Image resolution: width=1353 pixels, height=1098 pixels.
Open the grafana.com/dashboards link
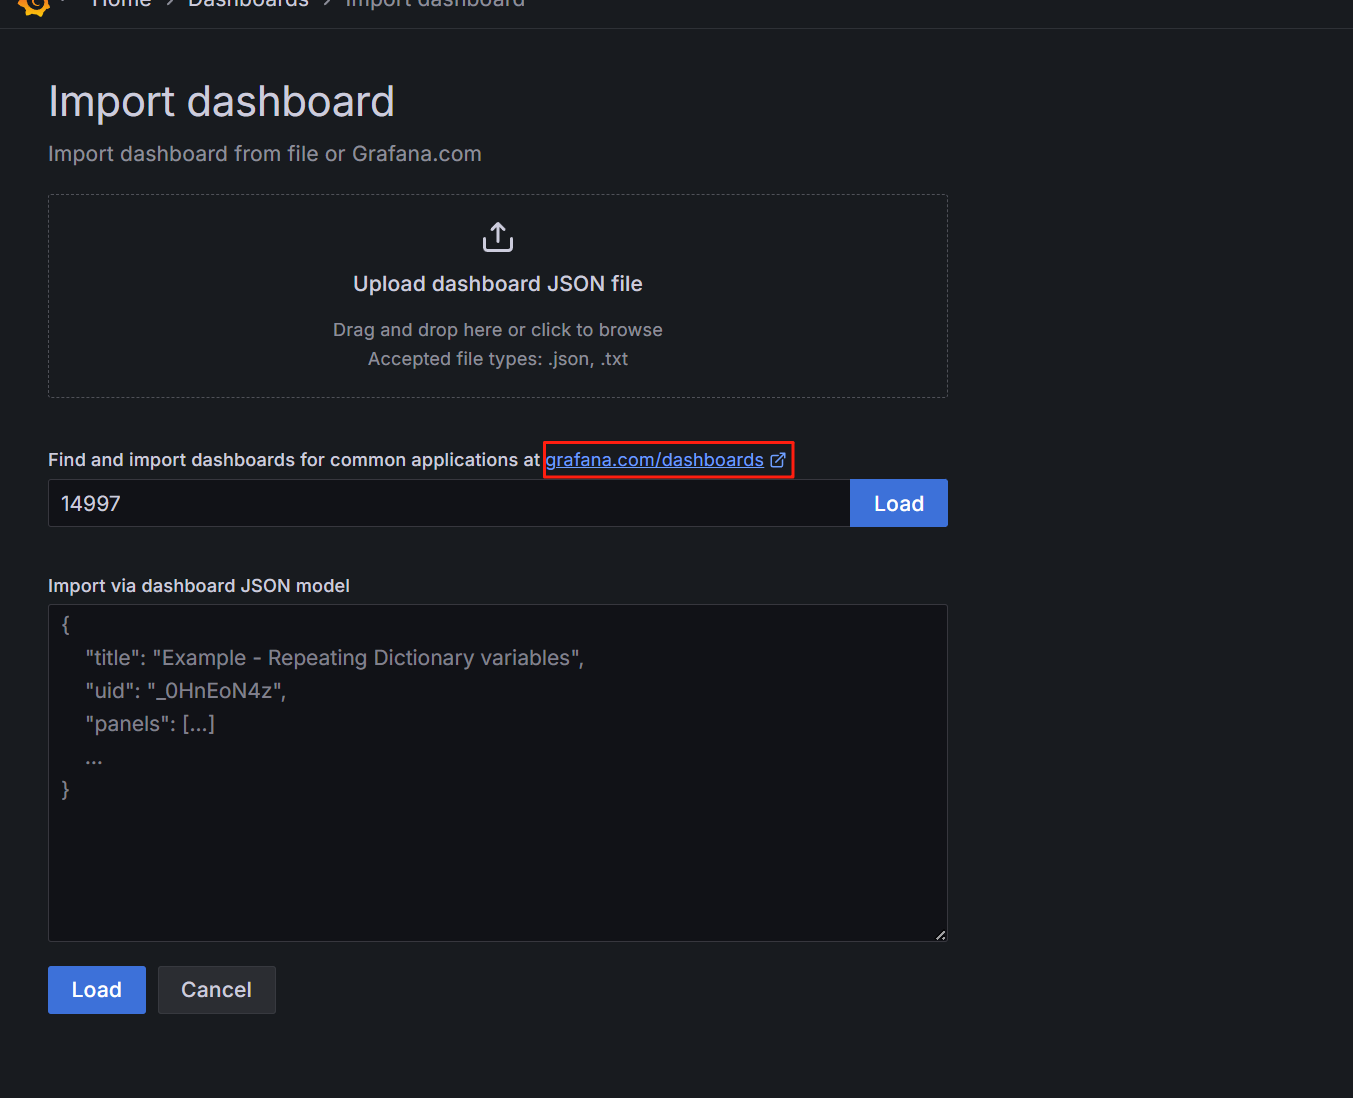click(x=655, y=460)
